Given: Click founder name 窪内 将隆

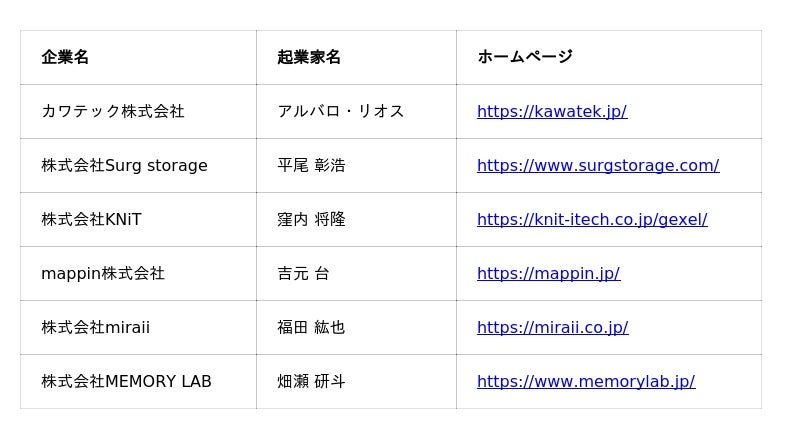Looking at the screenshot, I should [x=311, y=219].
